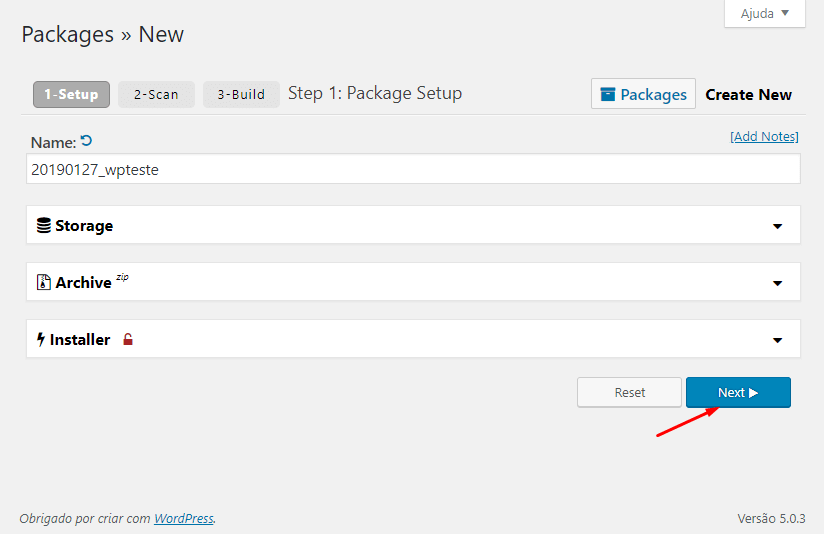
Task: Select the 3-Build step tab
Action: pyautogui.click(x=241, y=94)
